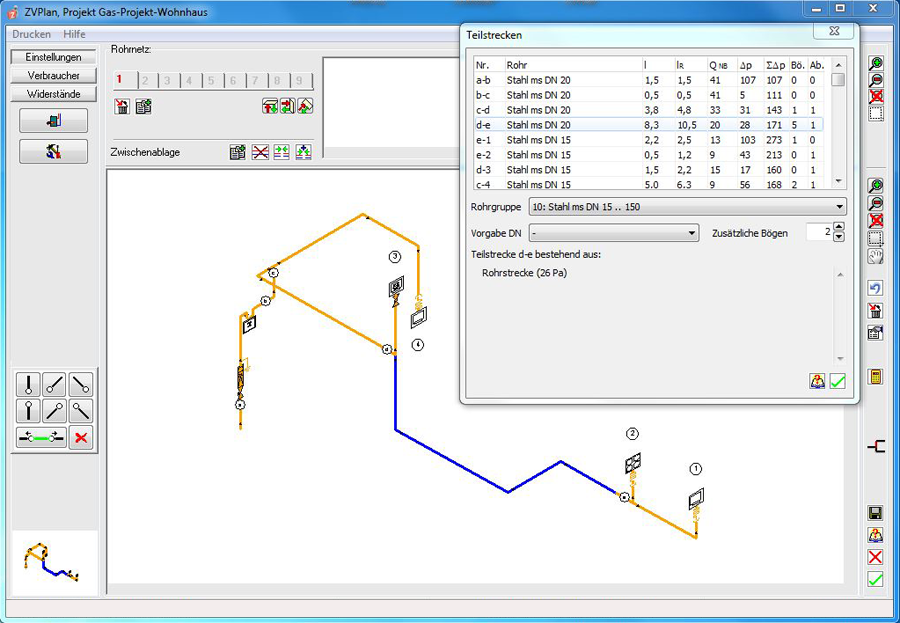Image resolution: width=900 pixels, height=623 pixels.
Task: Confirm Teilstrecken dialog with green checkmark
Action: 838,381
